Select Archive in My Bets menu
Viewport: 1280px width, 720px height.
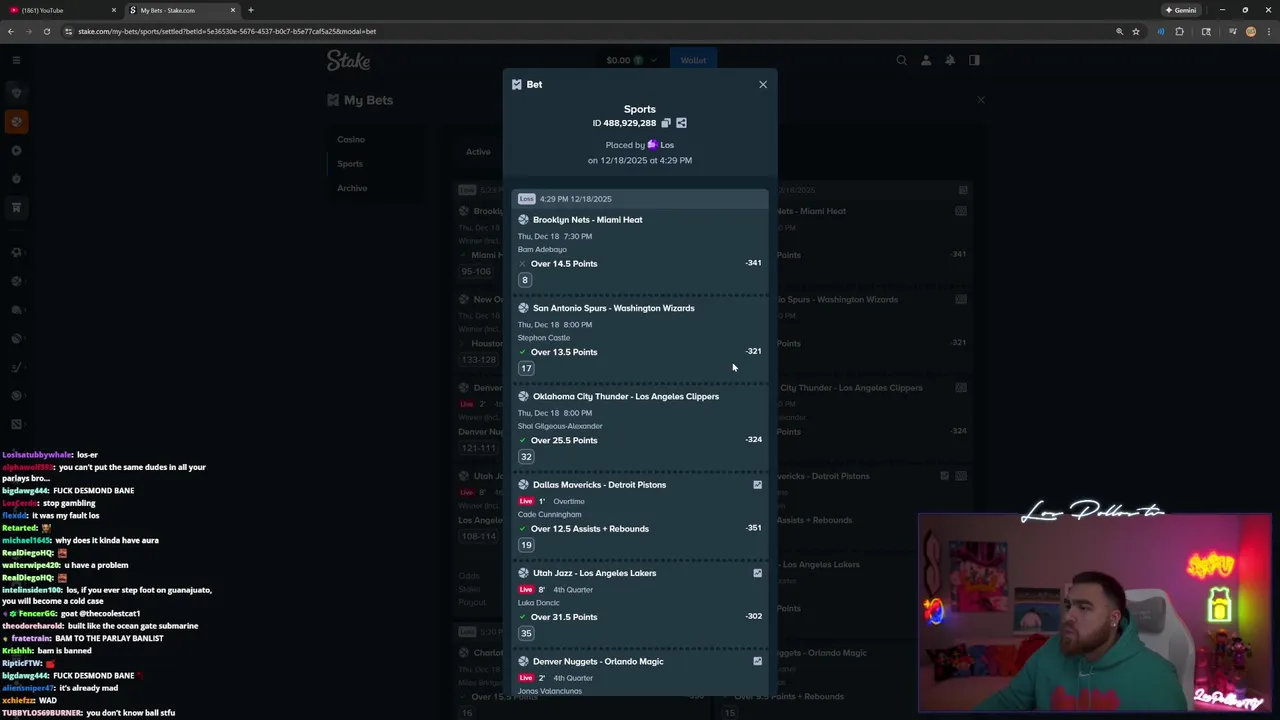(352, 188)
